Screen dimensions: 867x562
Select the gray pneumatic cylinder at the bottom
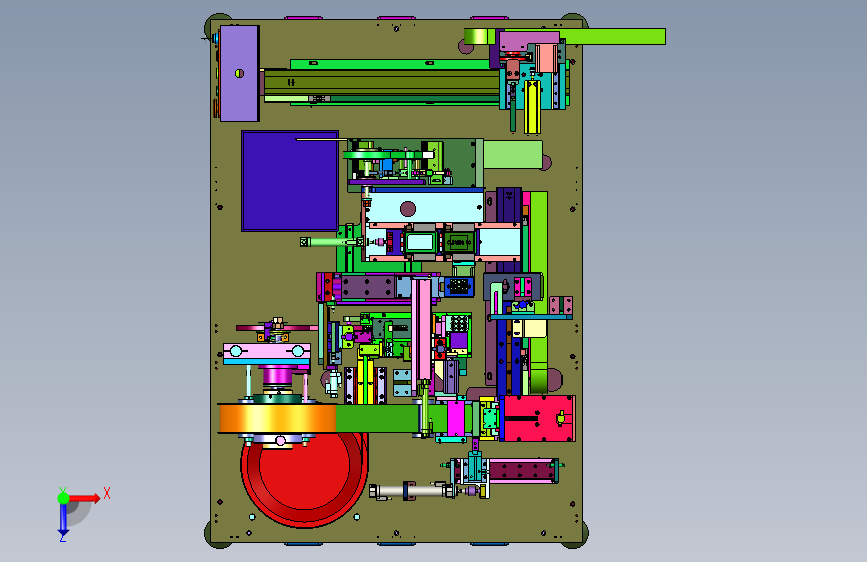(x=410, y=491)
